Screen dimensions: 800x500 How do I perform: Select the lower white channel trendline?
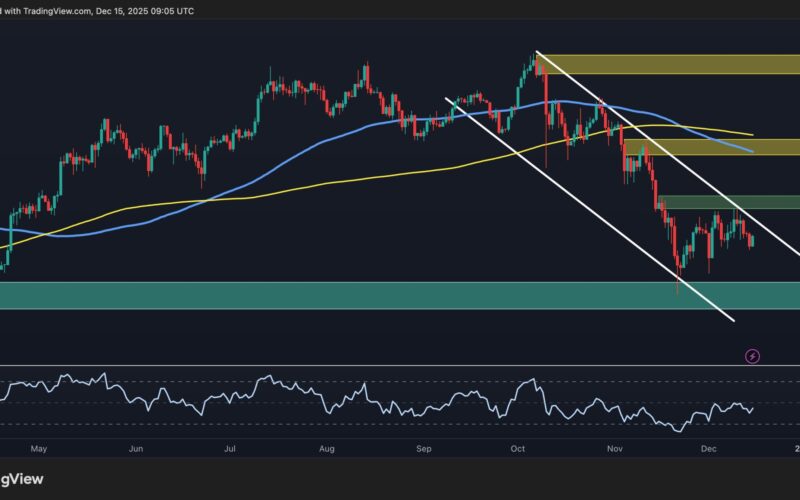590,209
